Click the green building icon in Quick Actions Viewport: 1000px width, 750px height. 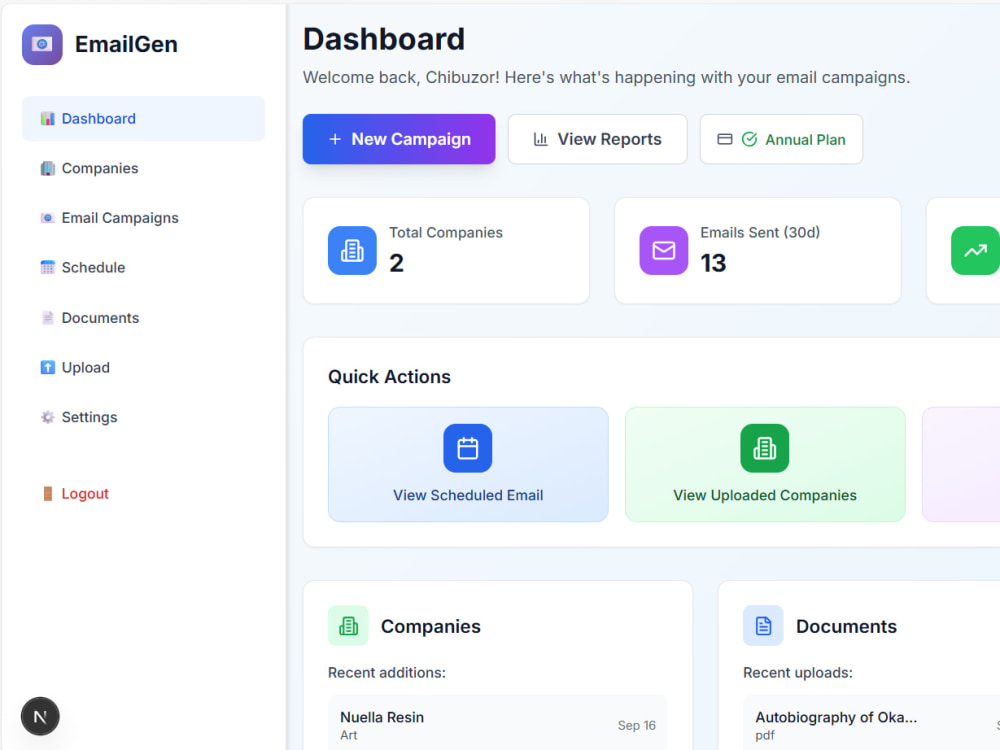point(765,448)
